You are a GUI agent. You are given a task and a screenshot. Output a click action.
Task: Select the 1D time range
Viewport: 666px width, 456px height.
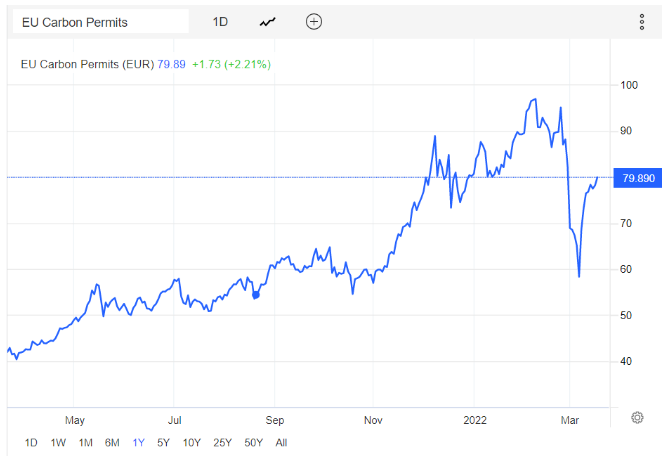pyautogui.click(x=31, y=442)
